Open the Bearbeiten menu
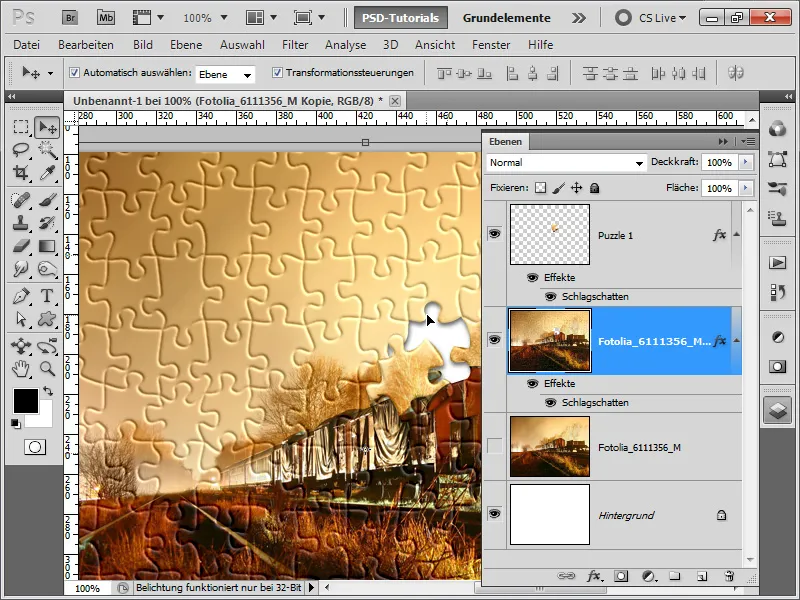This screenshot has width=800, height=600. 86,45
